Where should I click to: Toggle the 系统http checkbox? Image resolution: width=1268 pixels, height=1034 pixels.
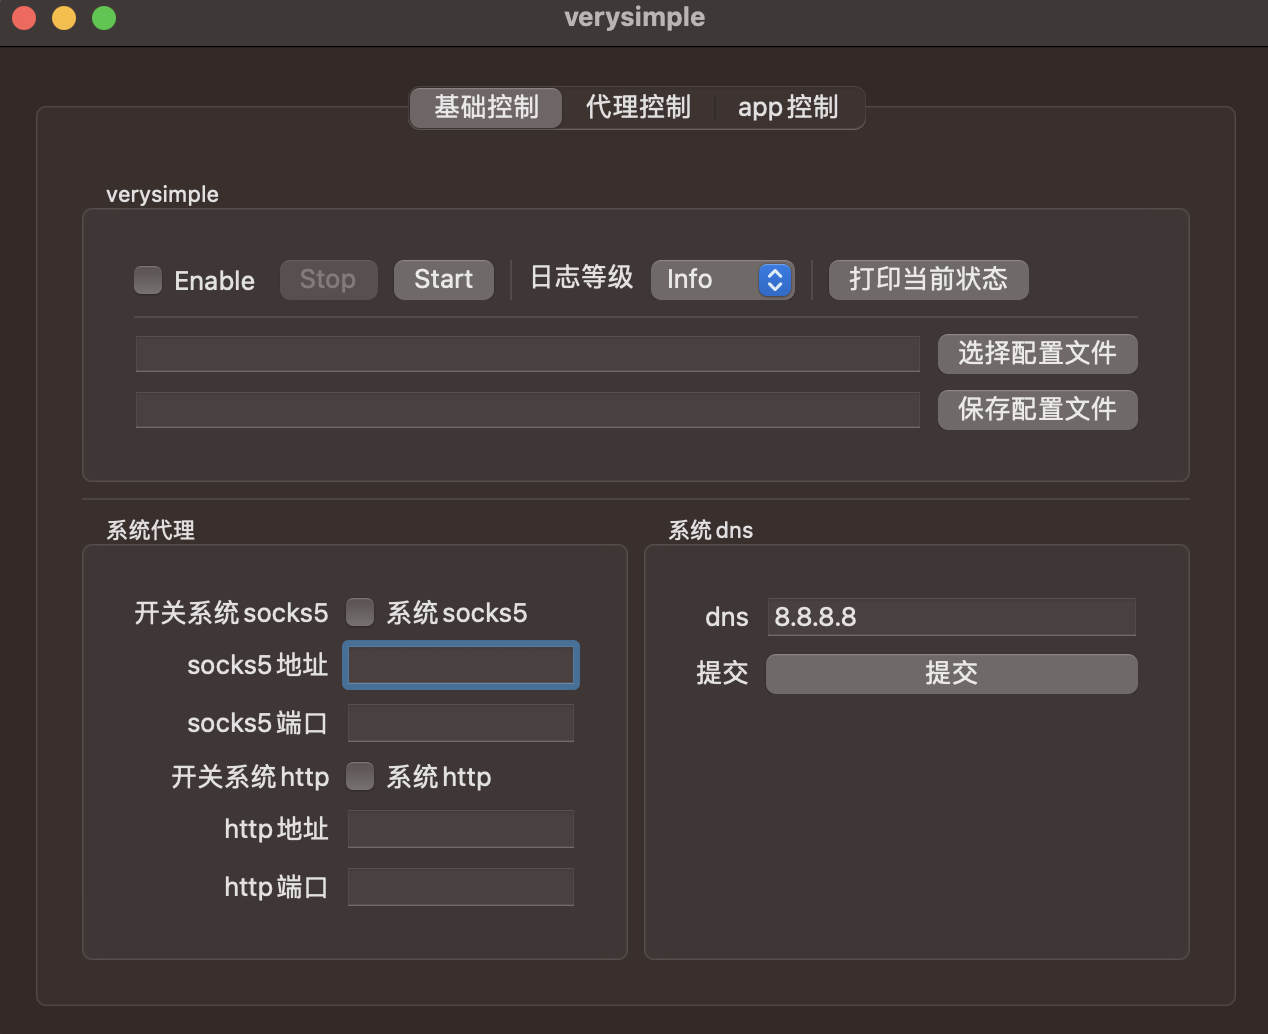click(360, 776)
